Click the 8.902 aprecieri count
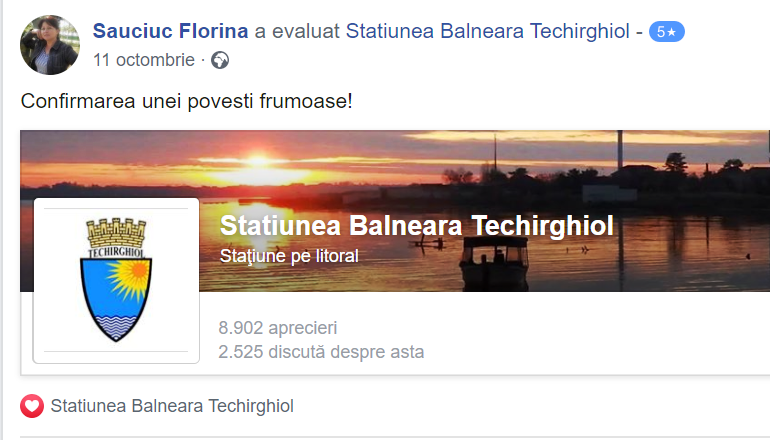Screen dimensions: 770x440 click(x=278, y=328)
